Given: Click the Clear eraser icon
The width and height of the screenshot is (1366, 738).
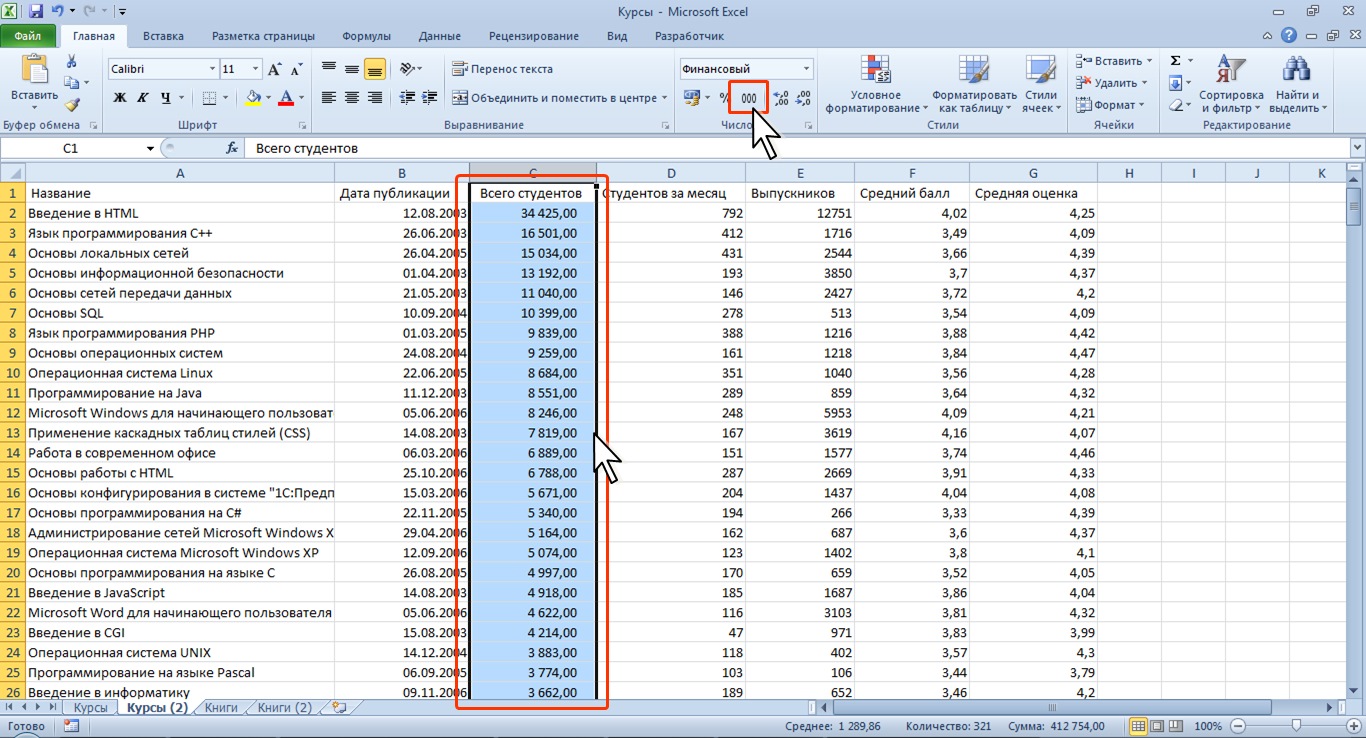Looking at the screenshot, I should tap(1176, 105).
